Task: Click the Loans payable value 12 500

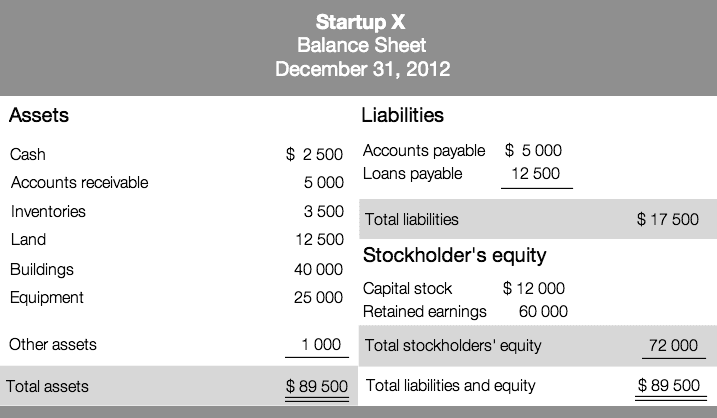Action: point(535,173)
